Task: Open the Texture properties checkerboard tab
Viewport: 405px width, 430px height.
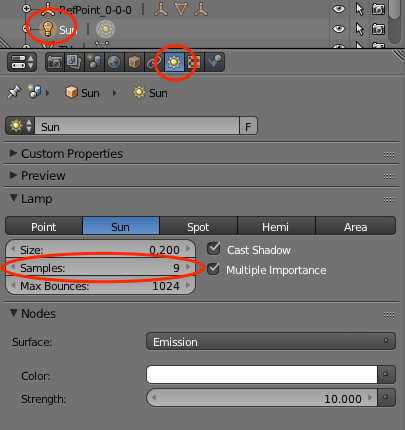Action: click(194, 62)
